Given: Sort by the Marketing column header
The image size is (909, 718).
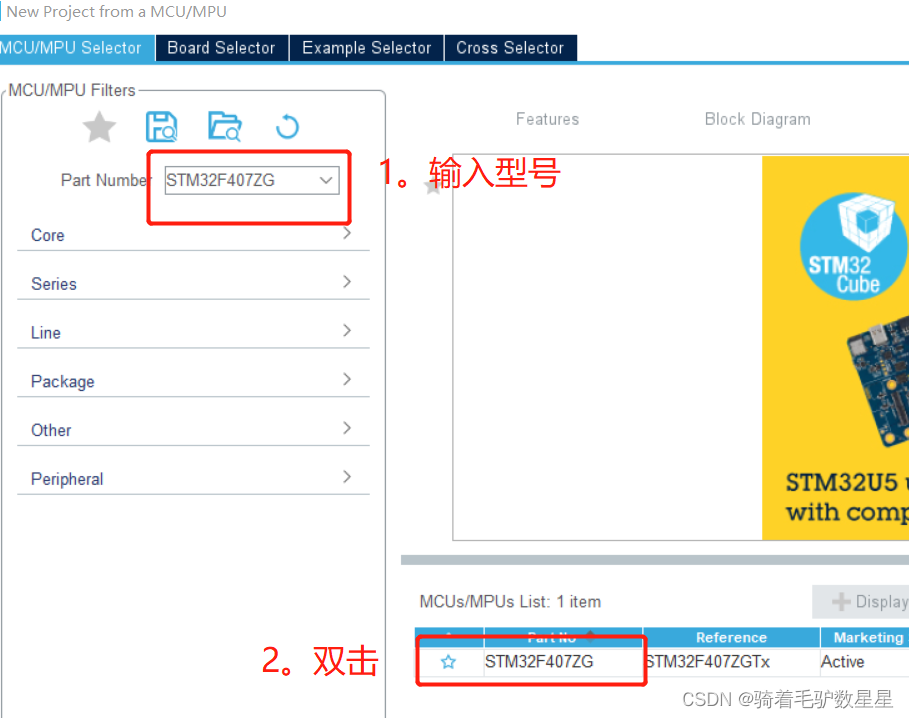Looking at the screenshot, I should pos(865,637).
